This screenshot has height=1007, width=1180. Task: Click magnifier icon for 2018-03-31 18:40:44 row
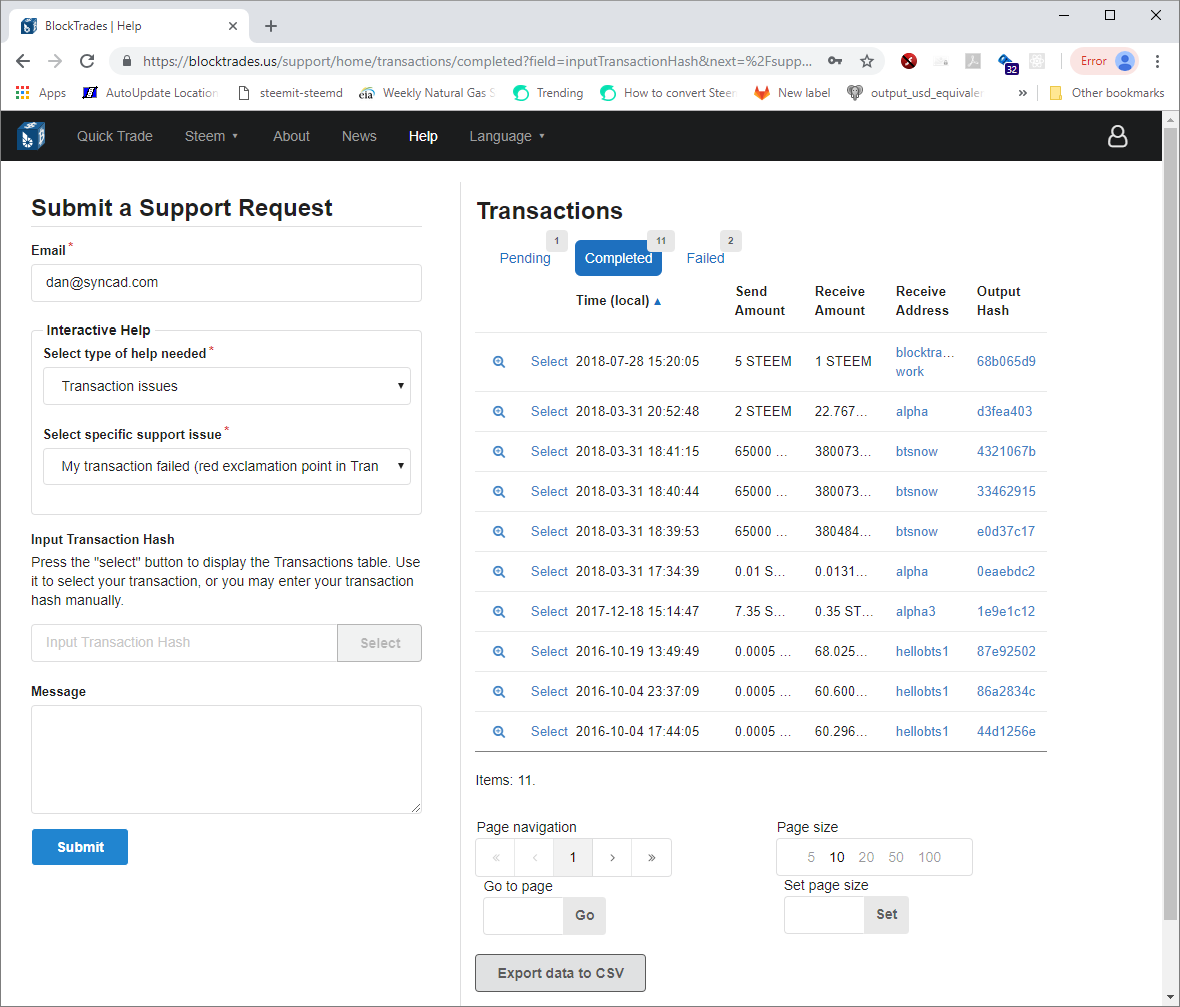tap(499, 491)
